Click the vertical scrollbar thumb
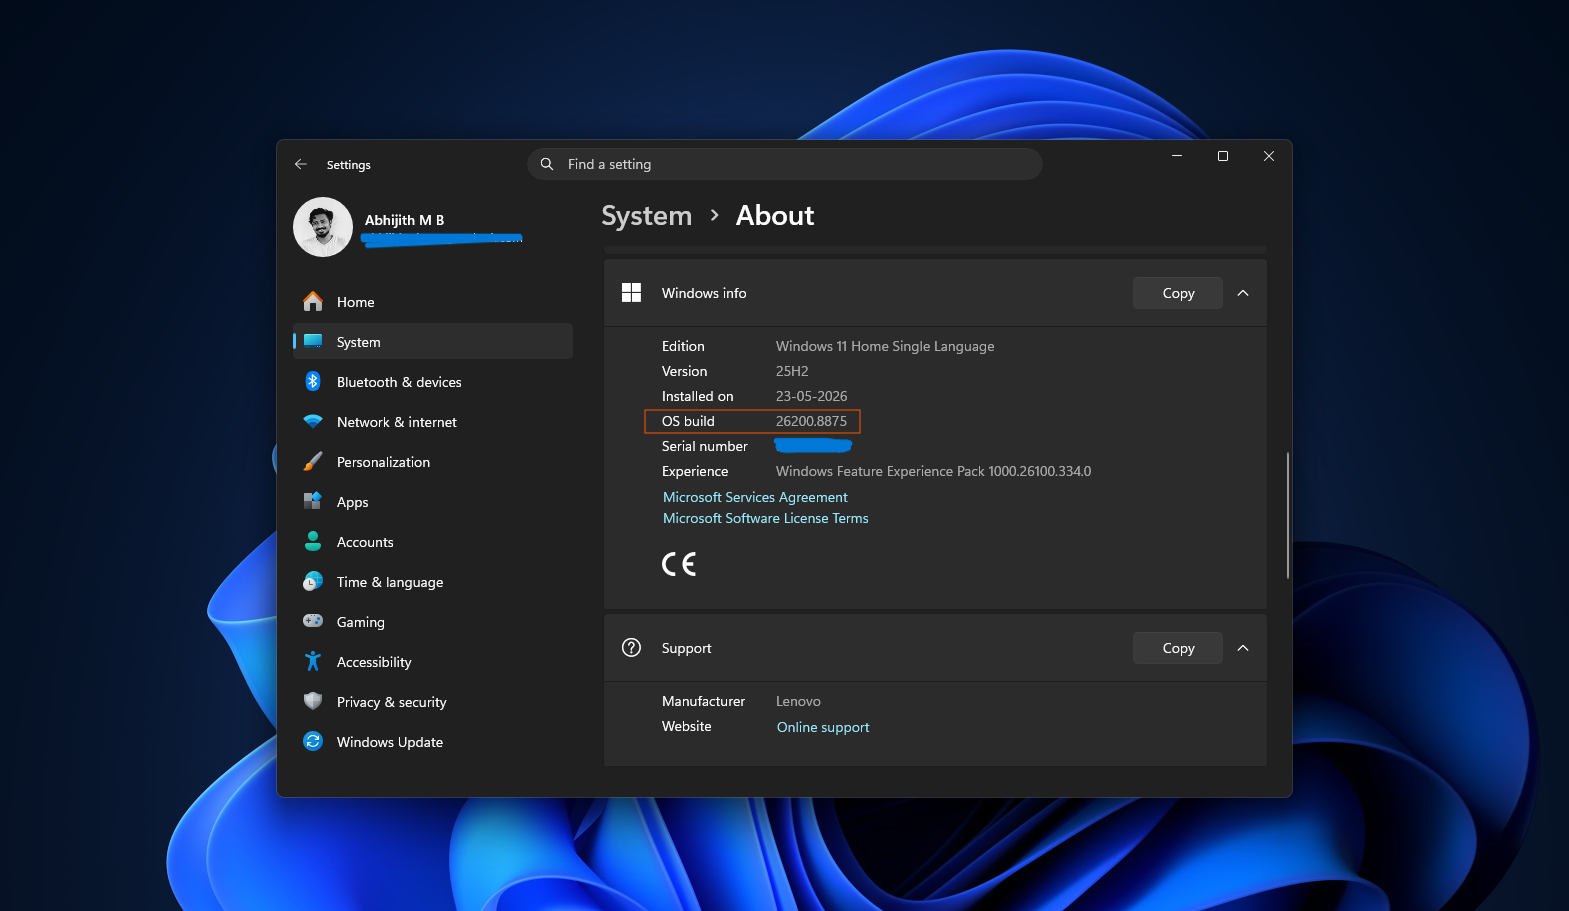 click(1288, 515)
